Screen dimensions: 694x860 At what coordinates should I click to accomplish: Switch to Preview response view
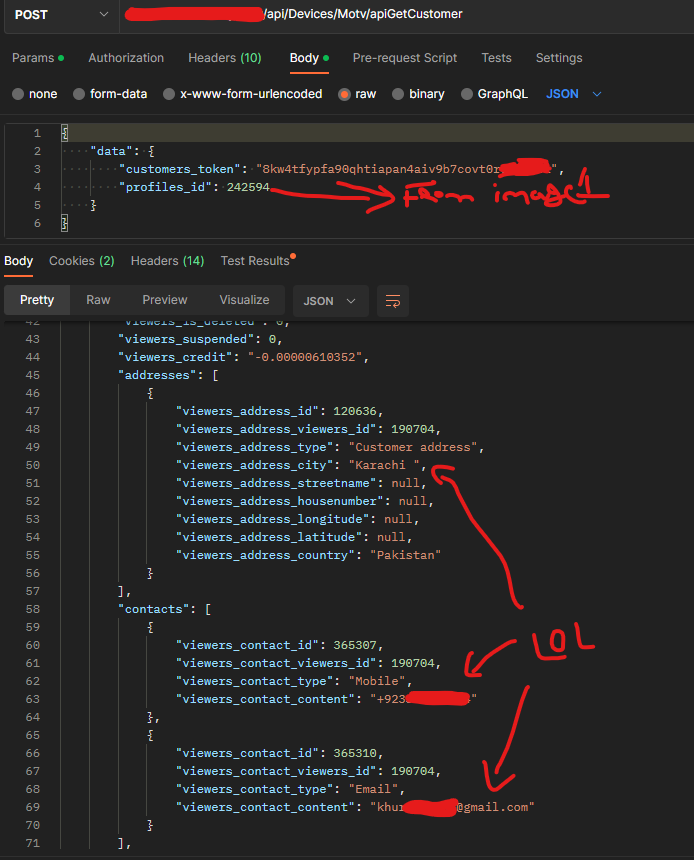coord(165,300)
